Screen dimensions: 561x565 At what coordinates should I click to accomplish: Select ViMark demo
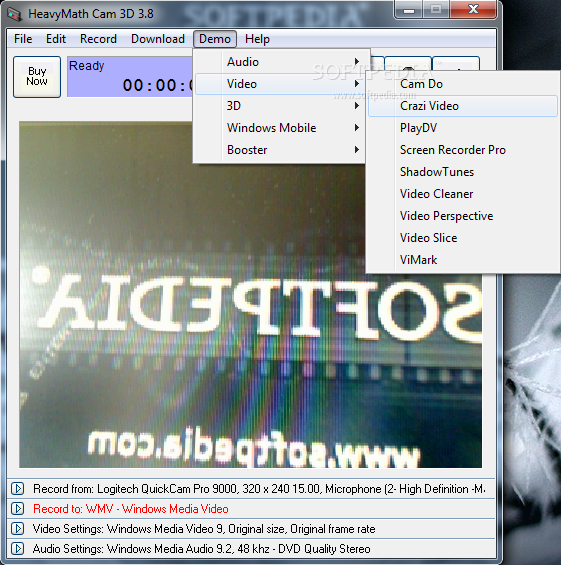(x=463, y=260)
